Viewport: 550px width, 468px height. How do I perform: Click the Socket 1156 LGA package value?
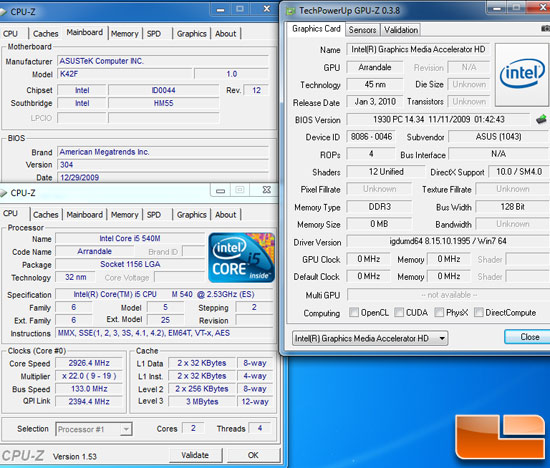click(130, 264)
